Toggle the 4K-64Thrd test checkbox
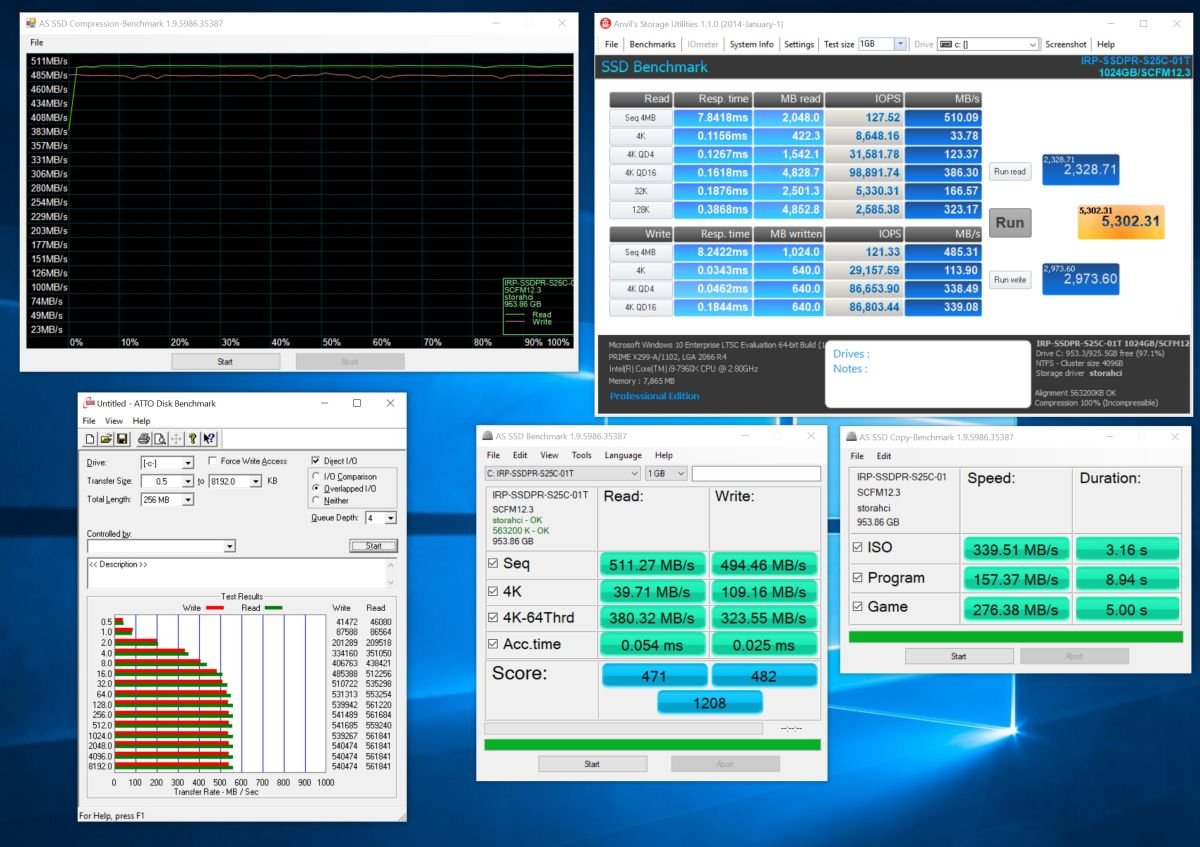 (492, 618)
